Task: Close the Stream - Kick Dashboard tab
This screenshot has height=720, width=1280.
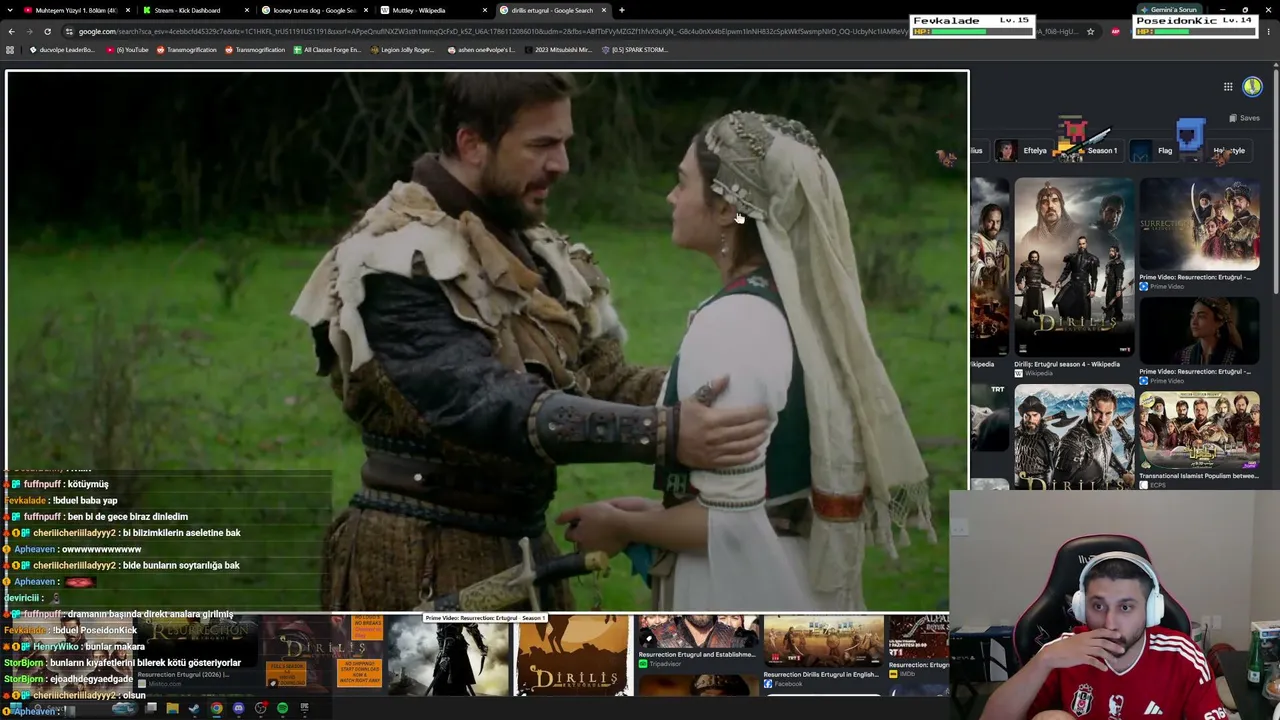Action: pos(247,10)
